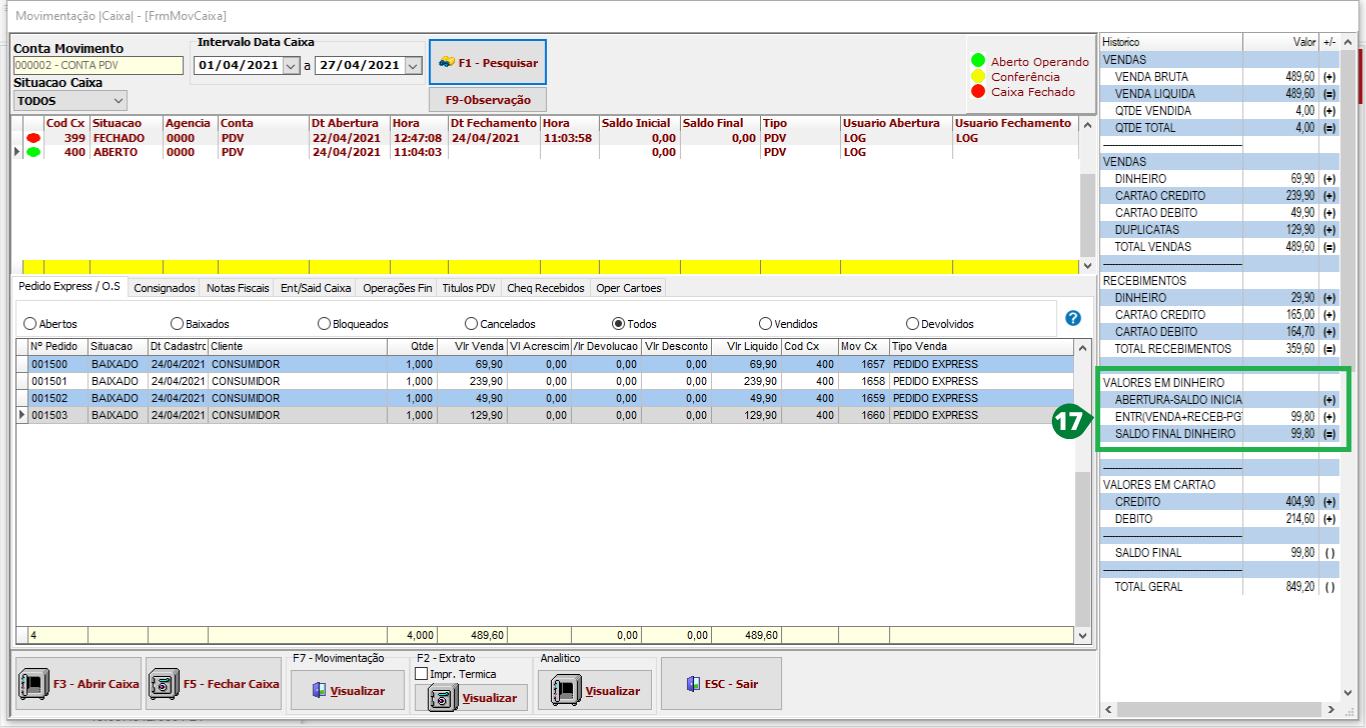Click the binoculars icon on Pesquisar button
The height and width of the screenshot is (728, 1366).
[x=447, y=62]
